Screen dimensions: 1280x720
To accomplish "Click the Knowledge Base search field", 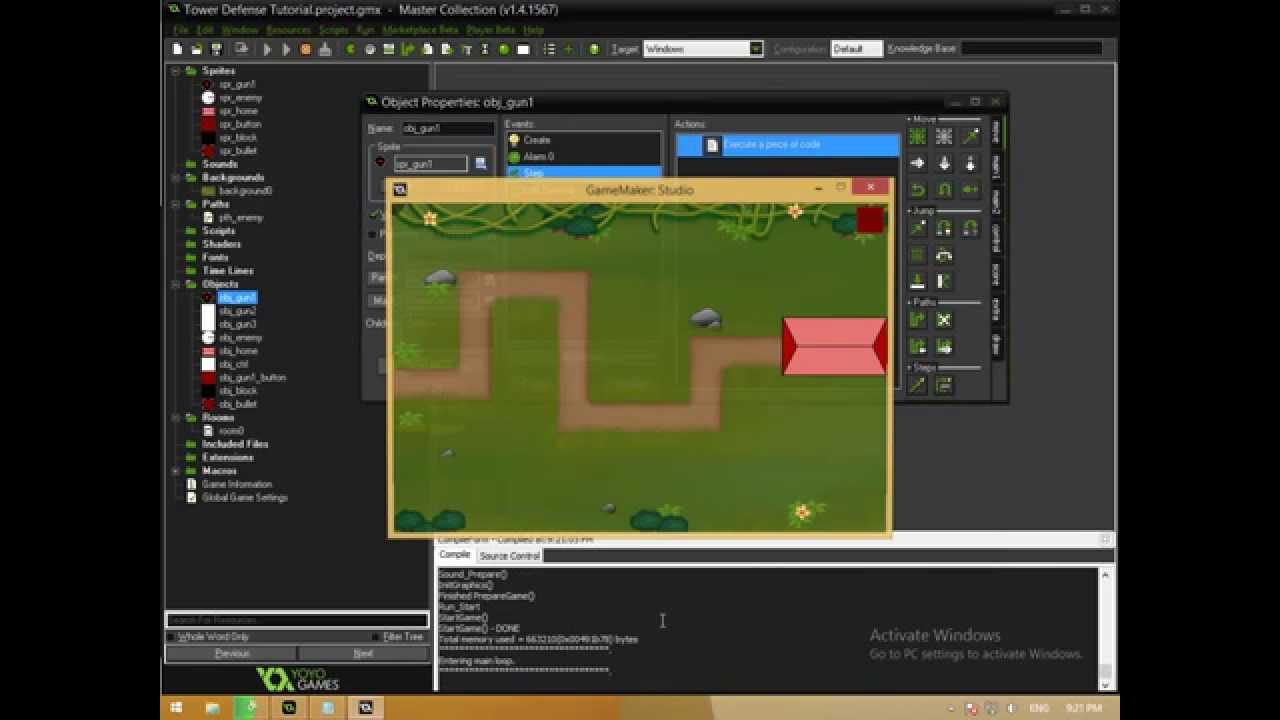I will 1031,48.
